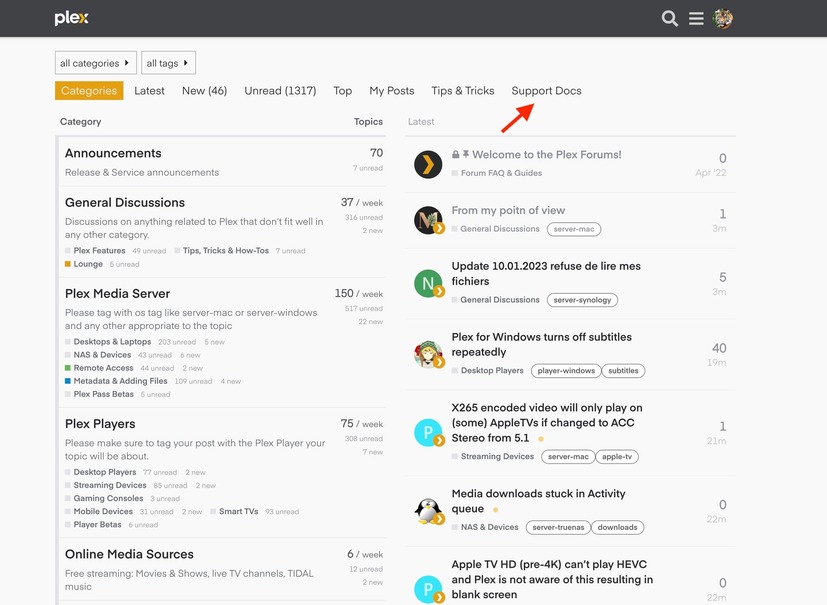Click the Category column header

[x=80, y=121]
